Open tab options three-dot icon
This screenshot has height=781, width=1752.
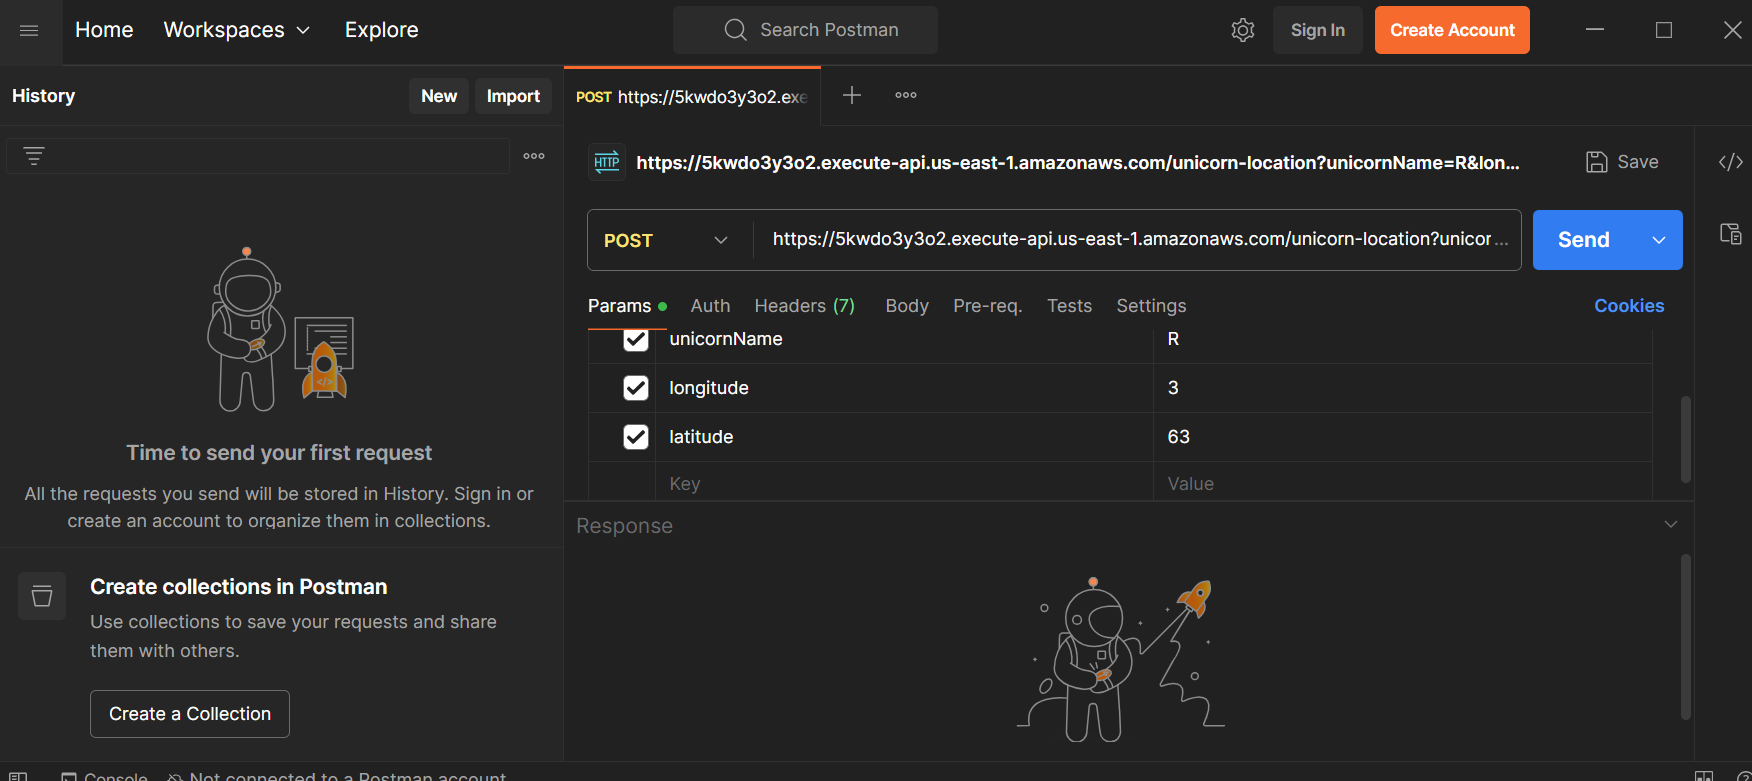[x=906, y=95]
